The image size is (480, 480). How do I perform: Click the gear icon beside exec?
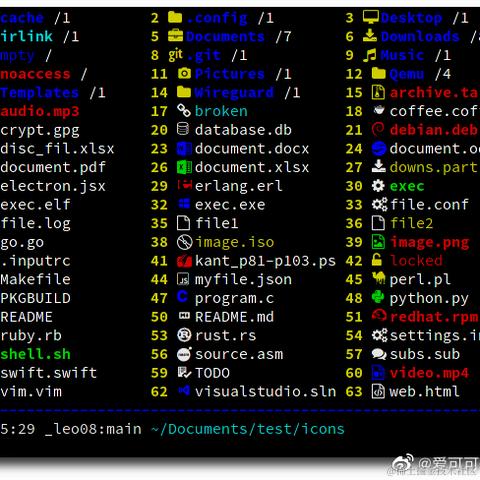tap(378, 186)
